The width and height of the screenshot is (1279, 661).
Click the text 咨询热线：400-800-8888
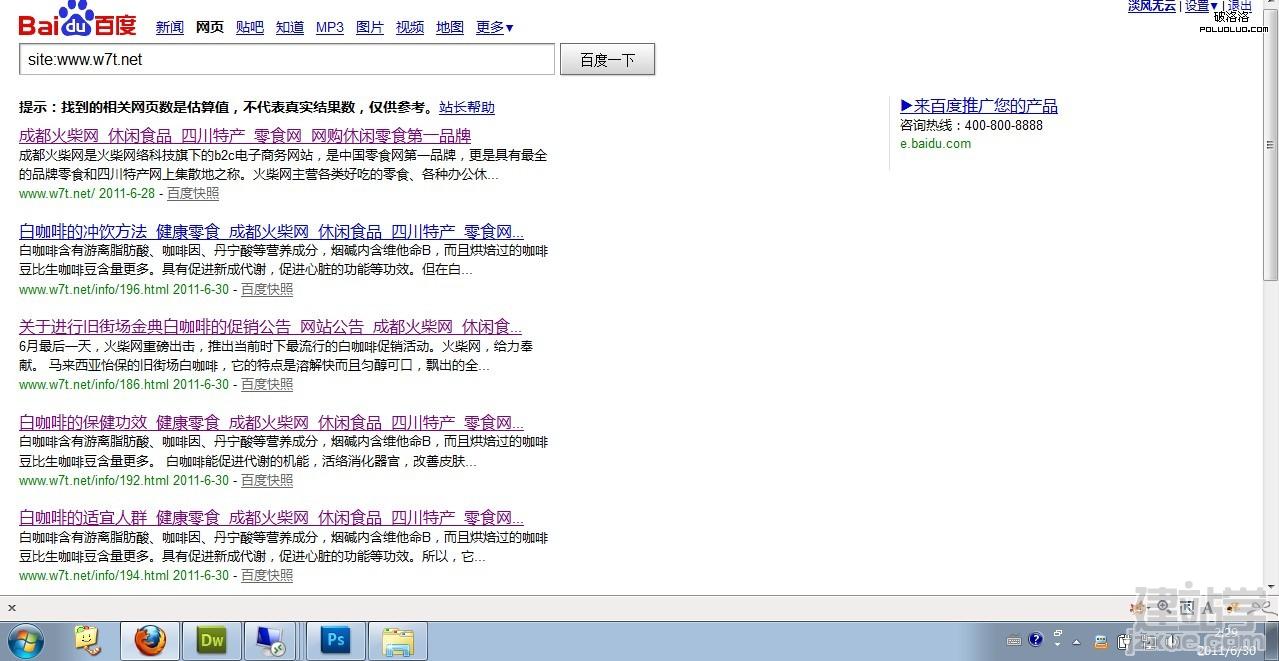[971, 126]
